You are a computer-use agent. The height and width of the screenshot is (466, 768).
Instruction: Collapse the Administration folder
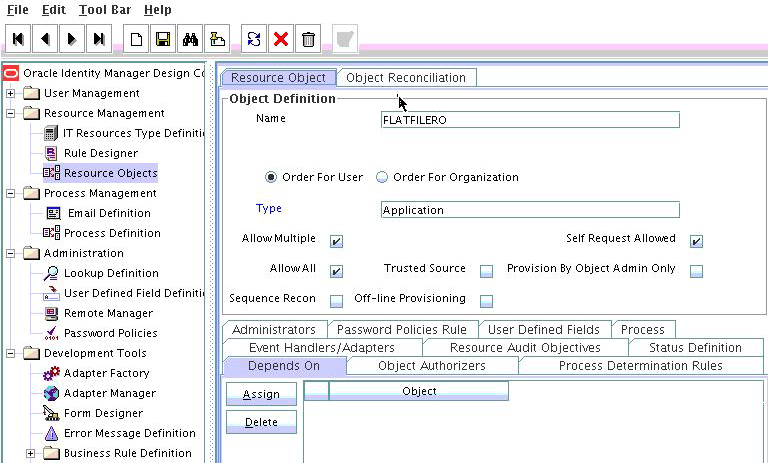point(11,253)
